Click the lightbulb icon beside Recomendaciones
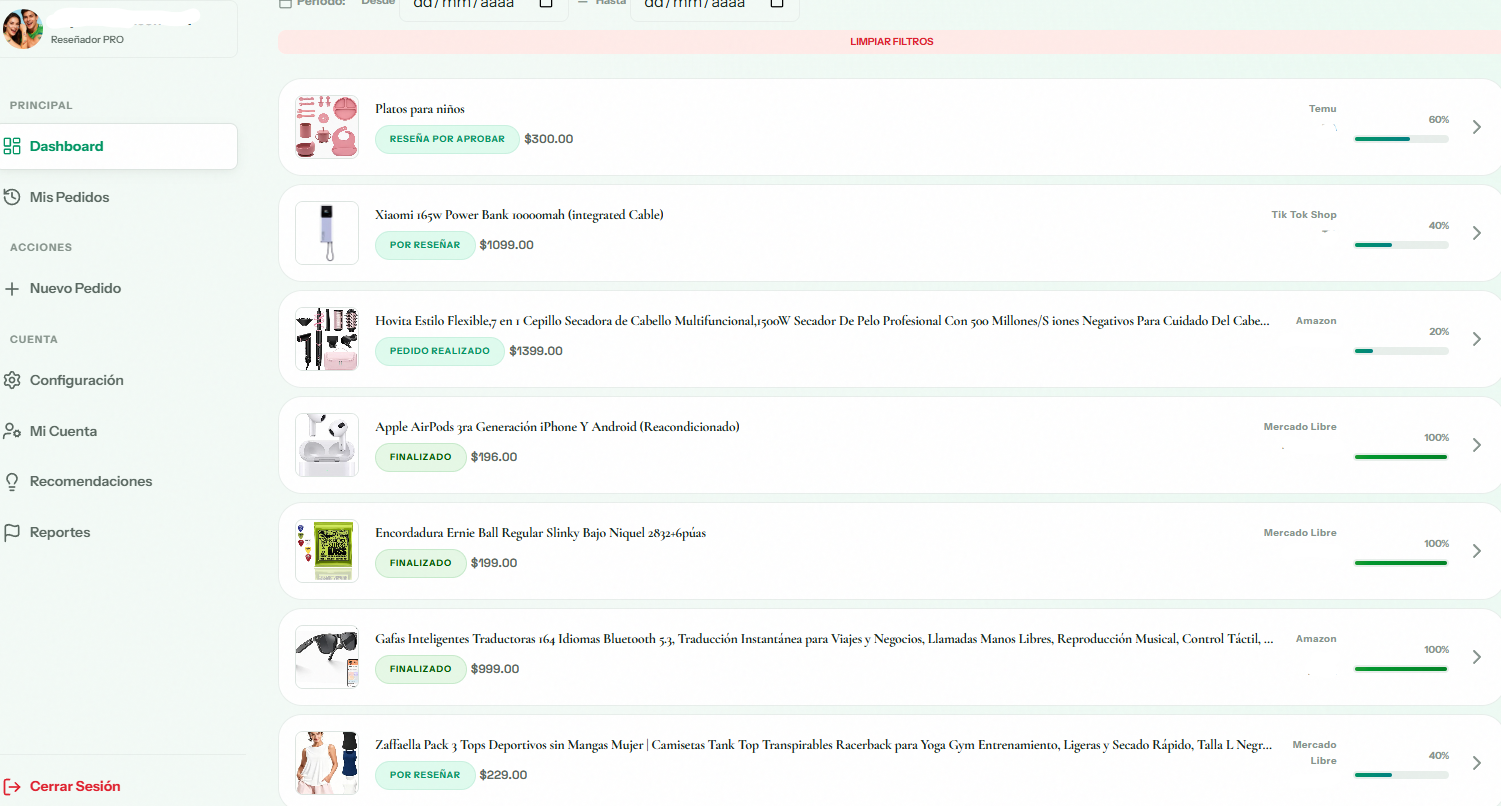Viewport: 1501px width, 806px height. pos(12,481)
